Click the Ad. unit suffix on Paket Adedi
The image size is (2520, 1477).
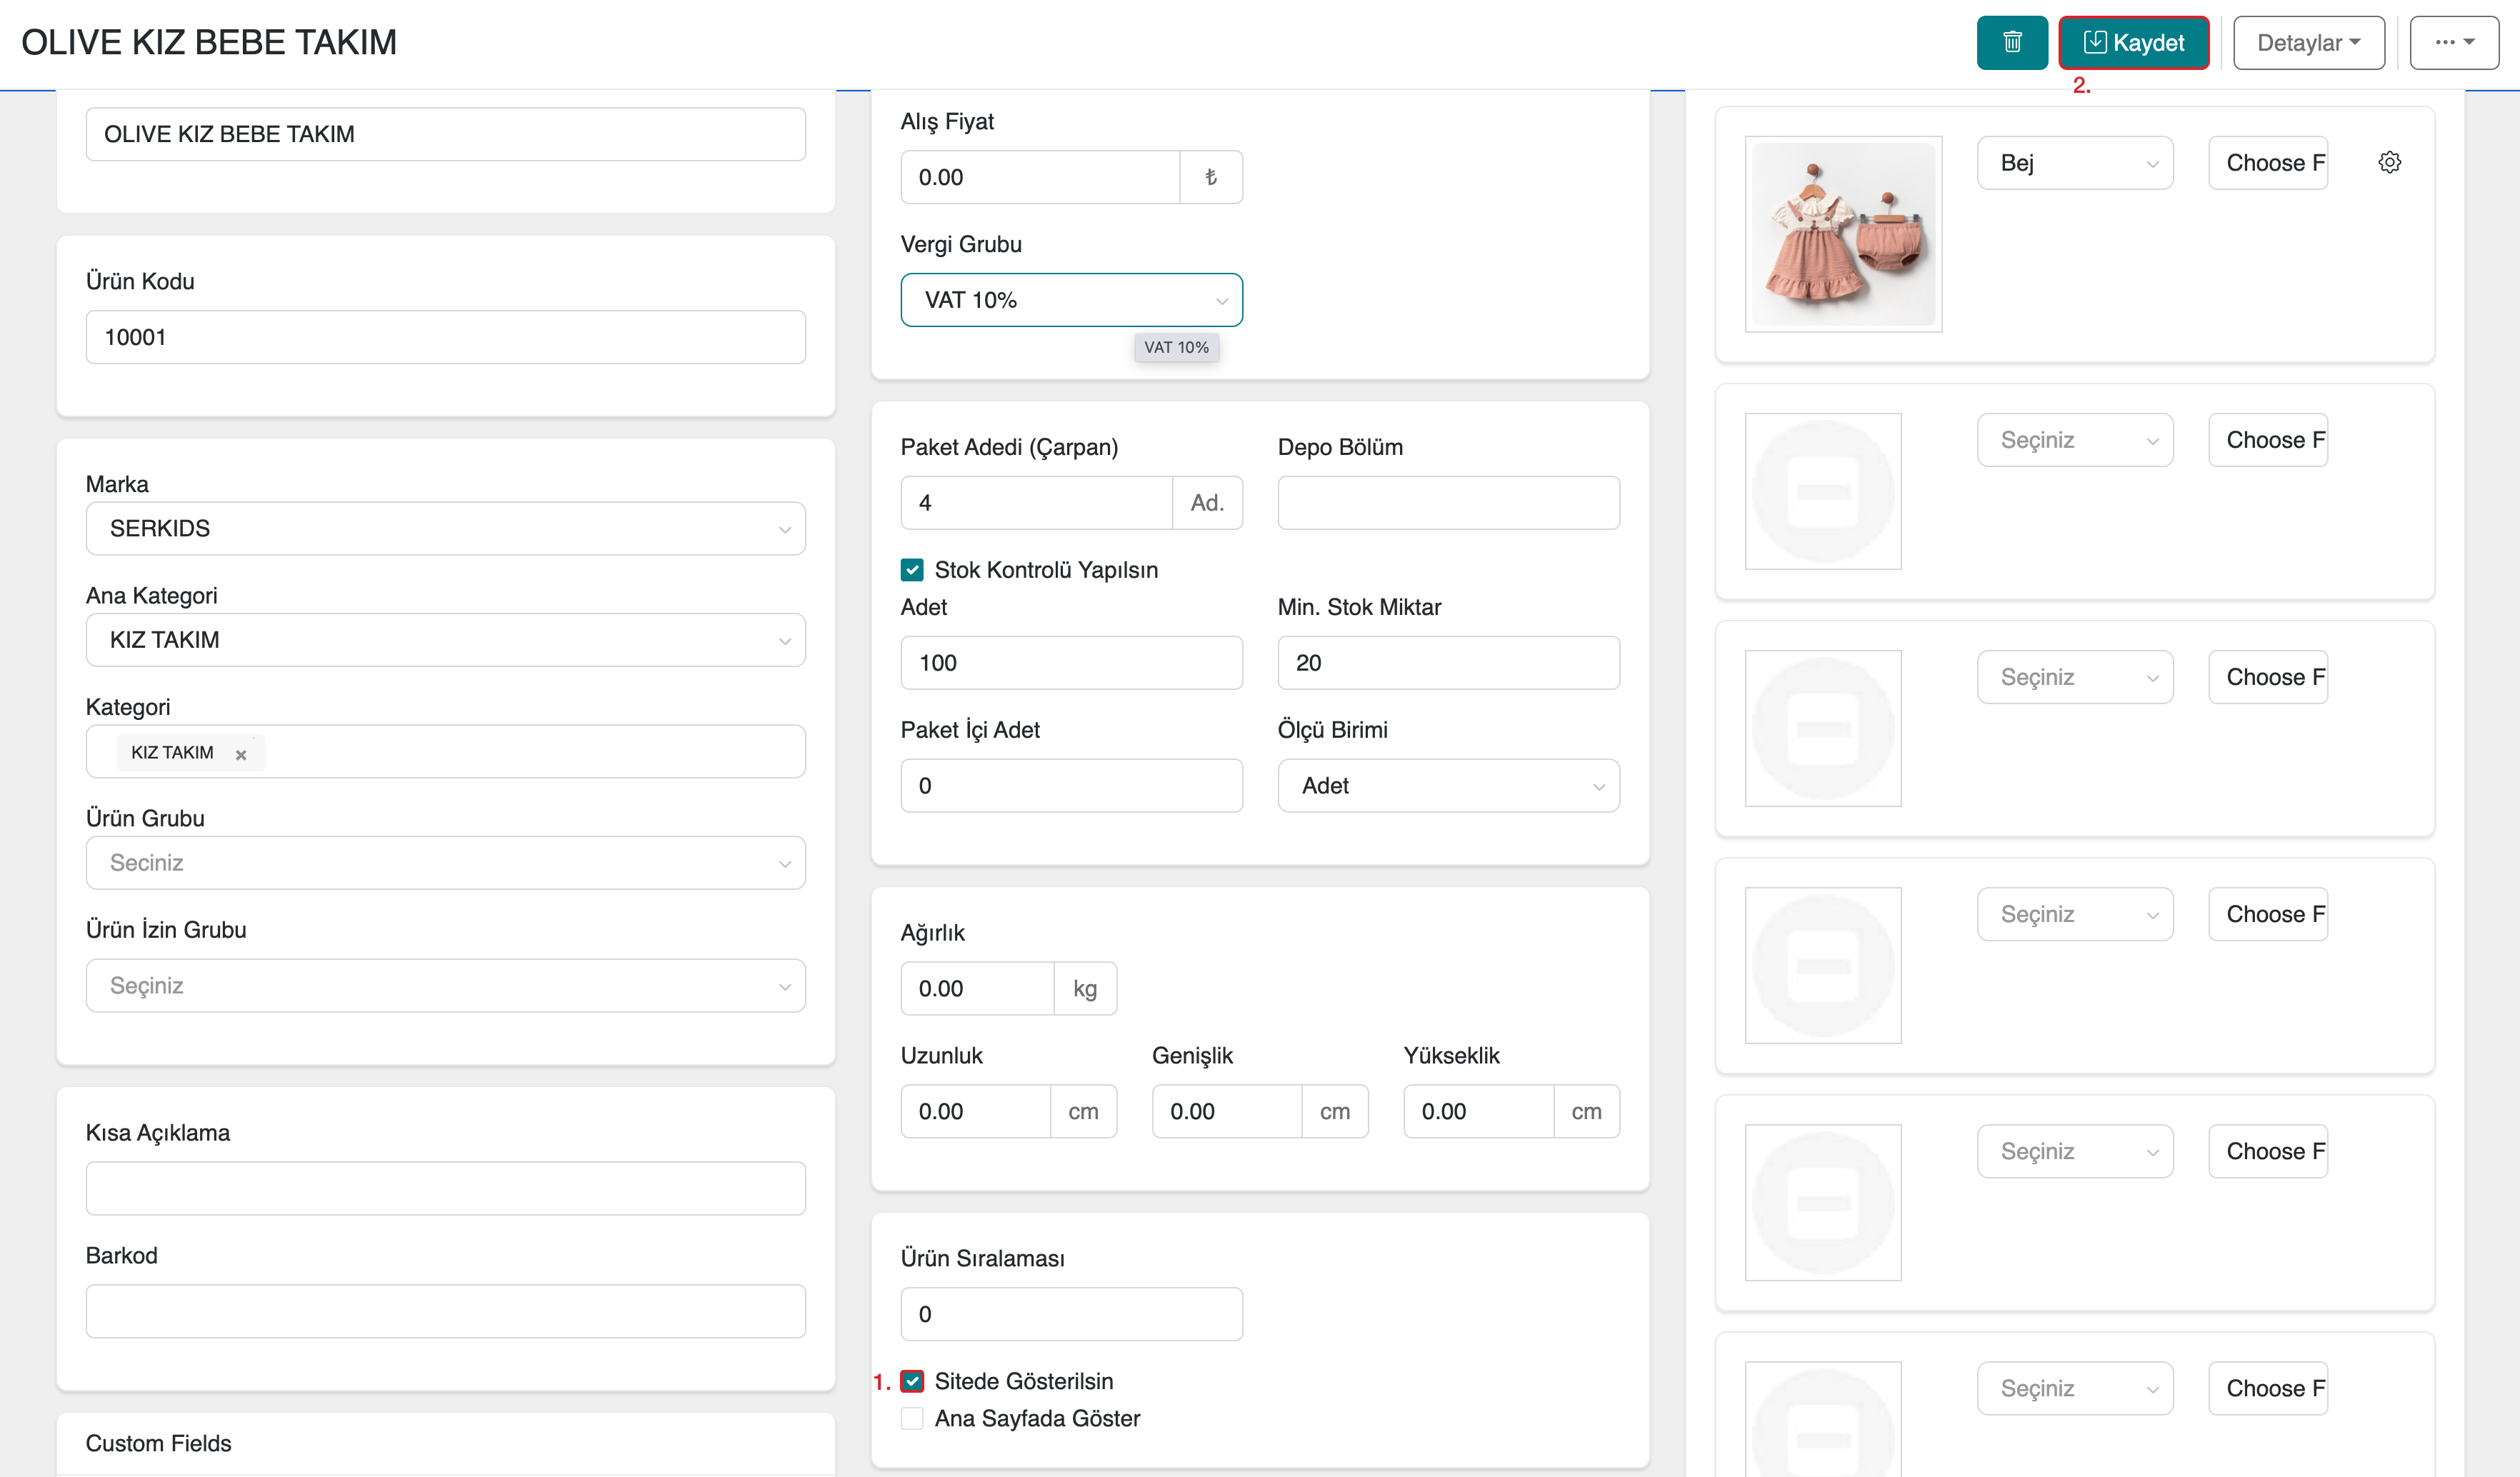(1206, 503)
